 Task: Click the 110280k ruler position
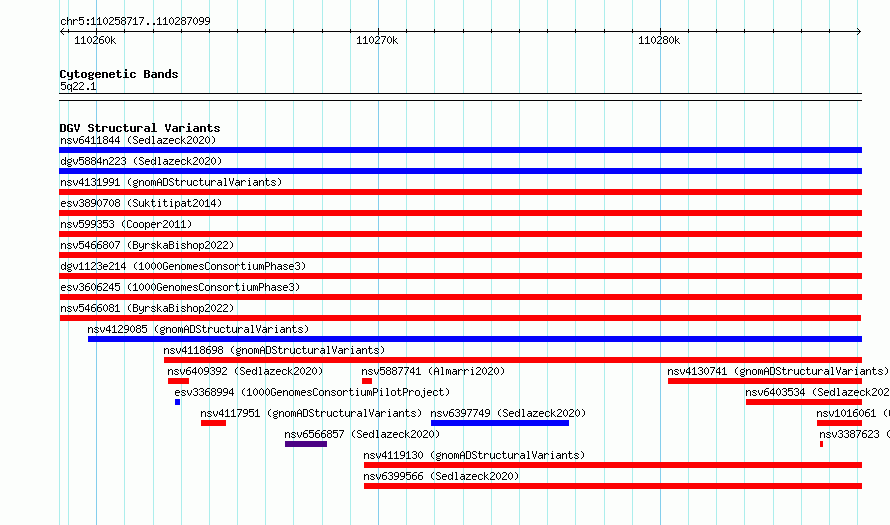coord(659,40)
